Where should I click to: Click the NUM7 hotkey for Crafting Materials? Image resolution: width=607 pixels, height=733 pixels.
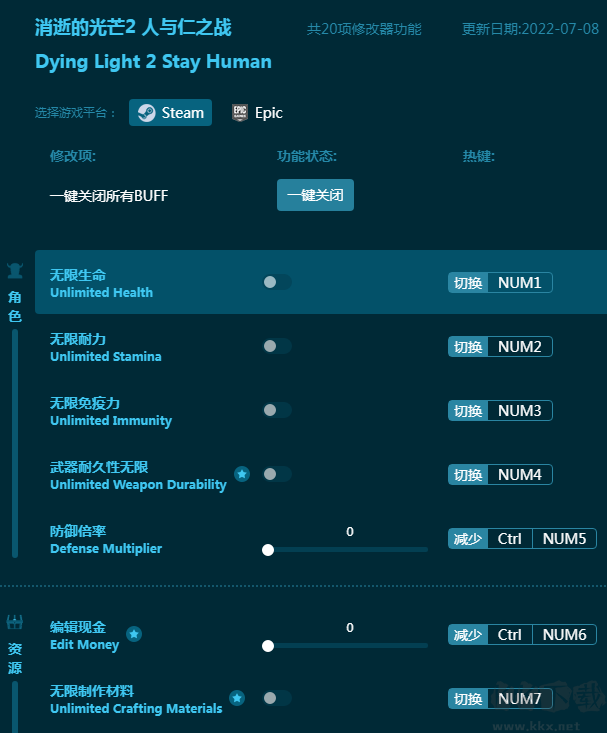(520, 698)
